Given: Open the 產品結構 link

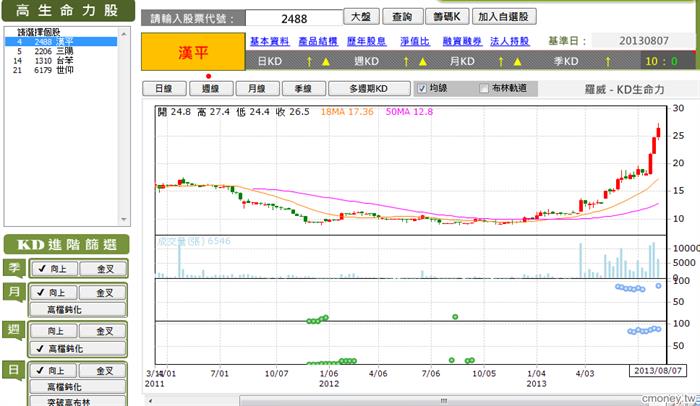Looking at the screenshot, I should click(x=318, y=41).
